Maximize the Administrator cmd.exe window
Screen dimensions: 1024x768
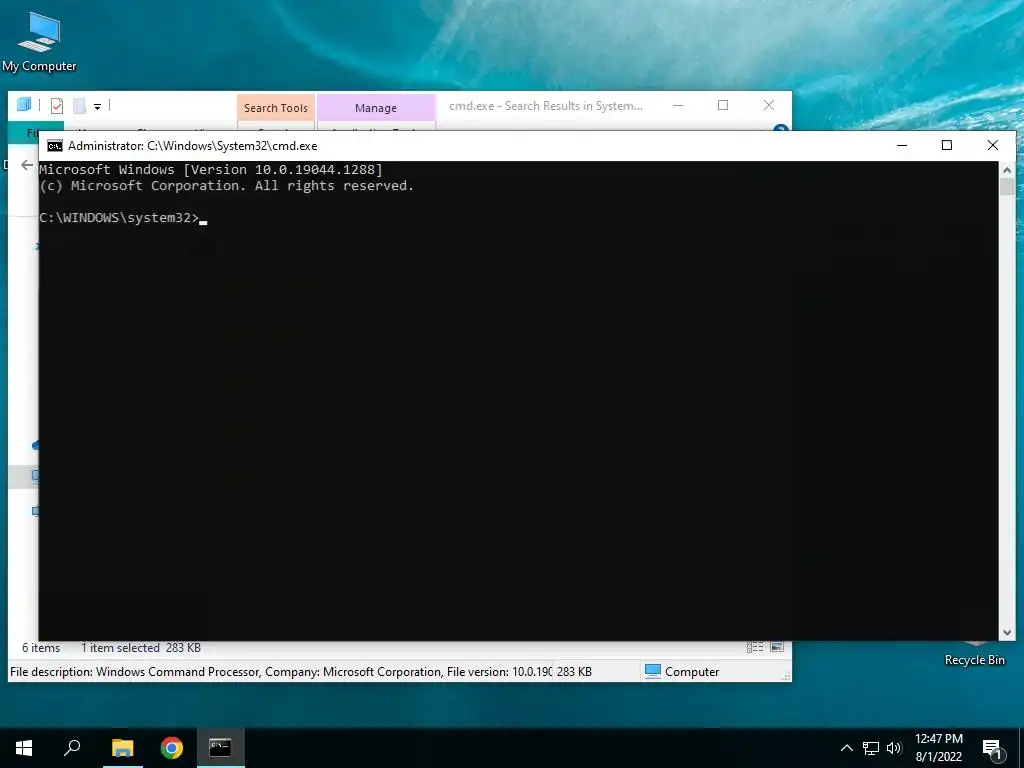point(947,146)
